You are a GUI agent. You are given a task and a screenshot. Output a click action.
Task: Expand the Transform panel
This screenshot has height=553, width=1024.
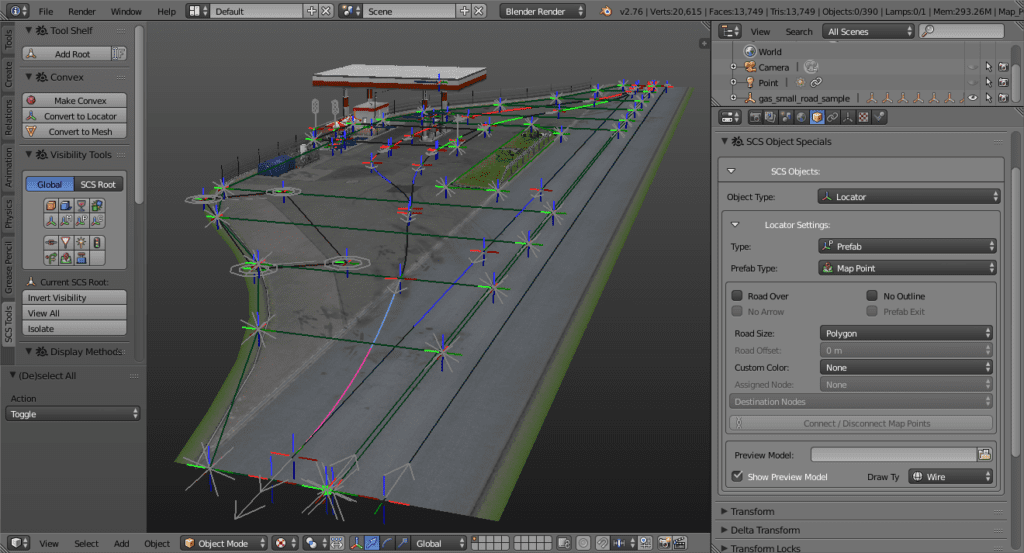pyautogui.click(x=753, y=511)
